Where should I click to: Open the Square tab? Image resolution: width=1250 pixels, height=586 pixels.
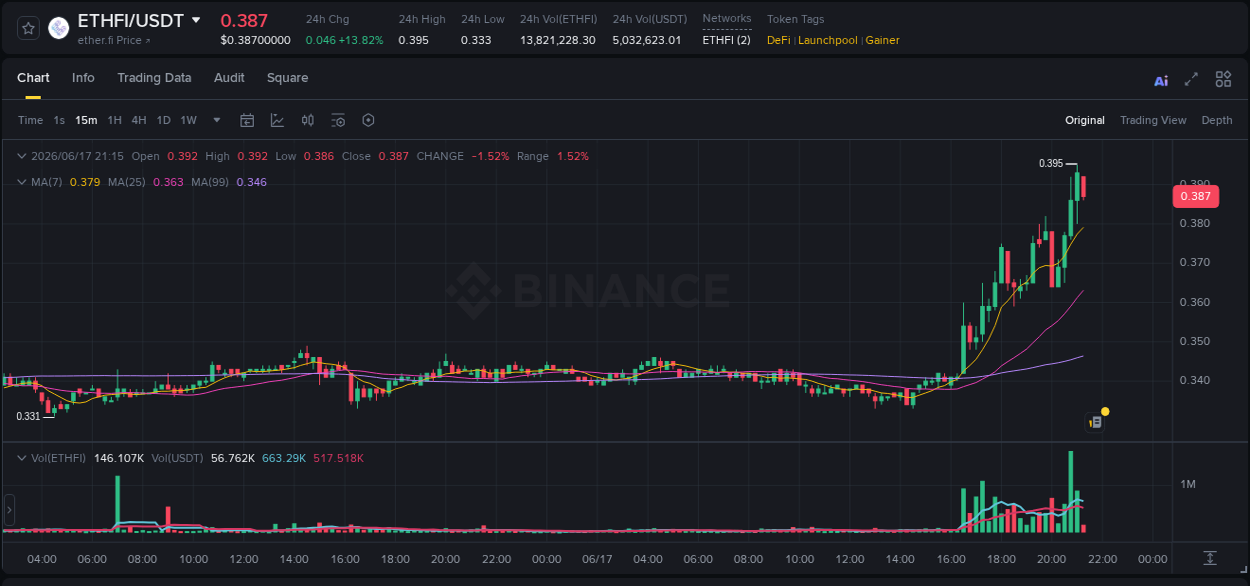[x=287, y=78]
